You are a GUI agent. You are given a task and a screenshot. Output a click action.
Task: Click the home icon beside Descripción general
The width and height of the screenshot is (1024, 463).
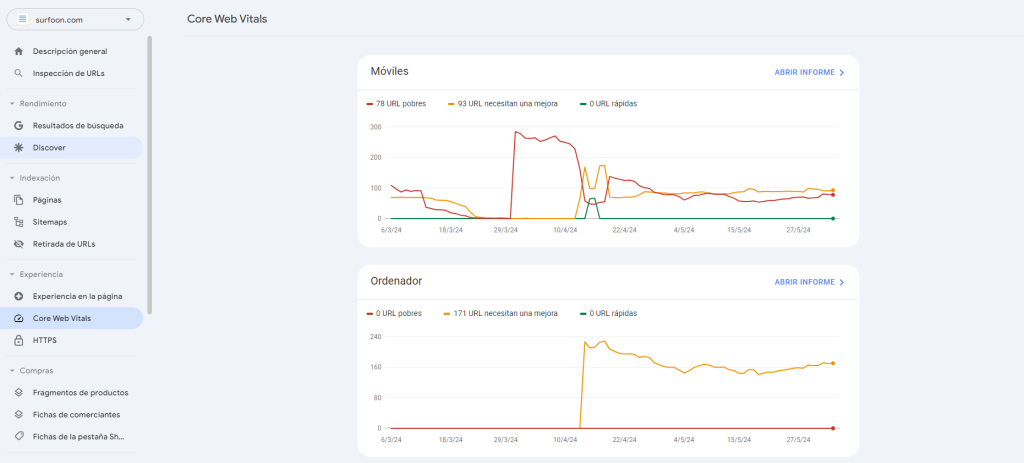coord(18,51)
